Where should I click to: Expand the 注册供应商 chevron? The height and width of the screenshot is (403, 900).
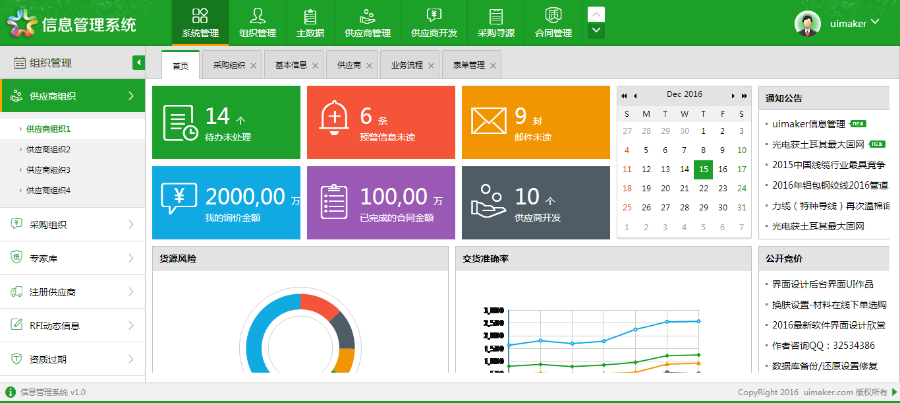(131, 292)
